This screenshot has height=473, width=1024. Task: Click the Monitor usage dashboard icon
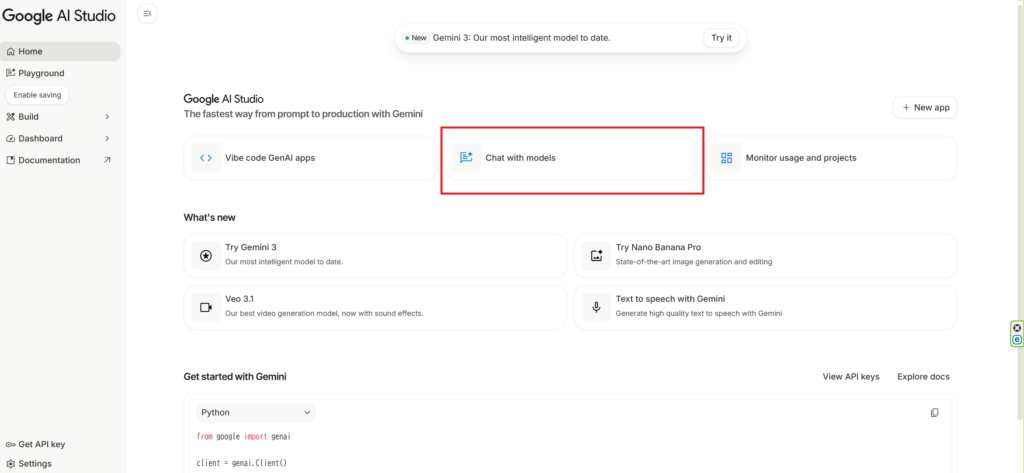click(x=727, y=158)
